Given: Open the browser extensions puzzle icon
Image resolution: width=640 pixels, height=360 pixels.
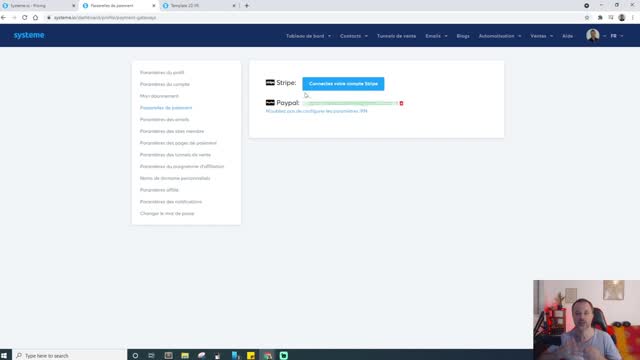Looking at the screenshot, I should 600,18.
